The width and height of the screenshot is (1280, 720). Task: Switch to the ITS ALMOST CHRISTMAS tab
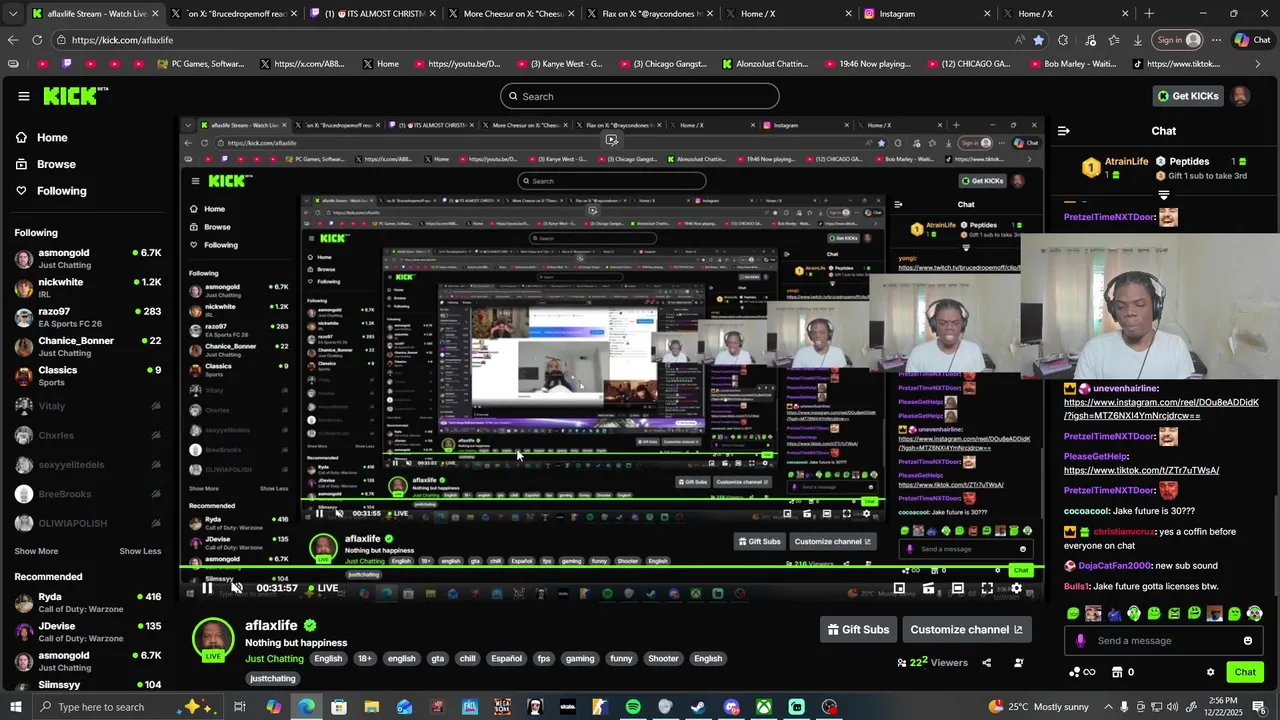(373, 14)
